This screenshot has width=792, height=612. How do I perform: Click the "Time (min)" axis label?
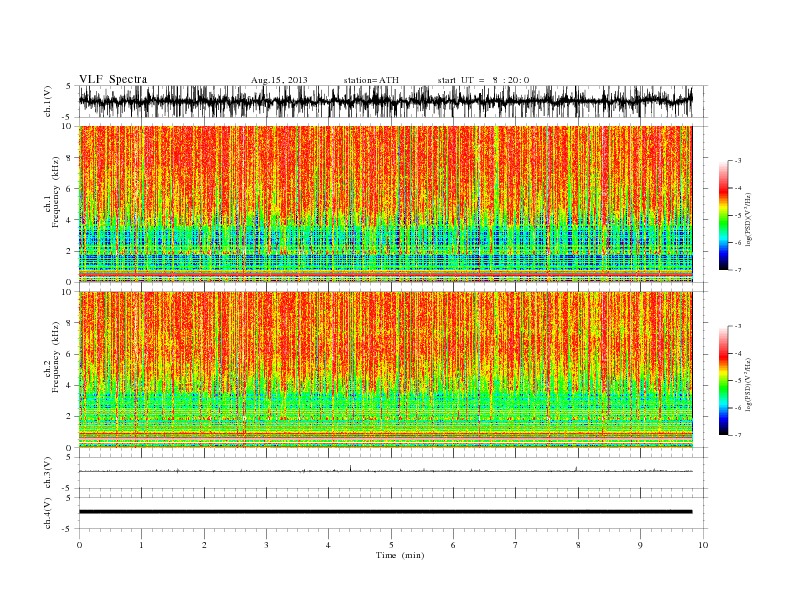coord(400,555)
